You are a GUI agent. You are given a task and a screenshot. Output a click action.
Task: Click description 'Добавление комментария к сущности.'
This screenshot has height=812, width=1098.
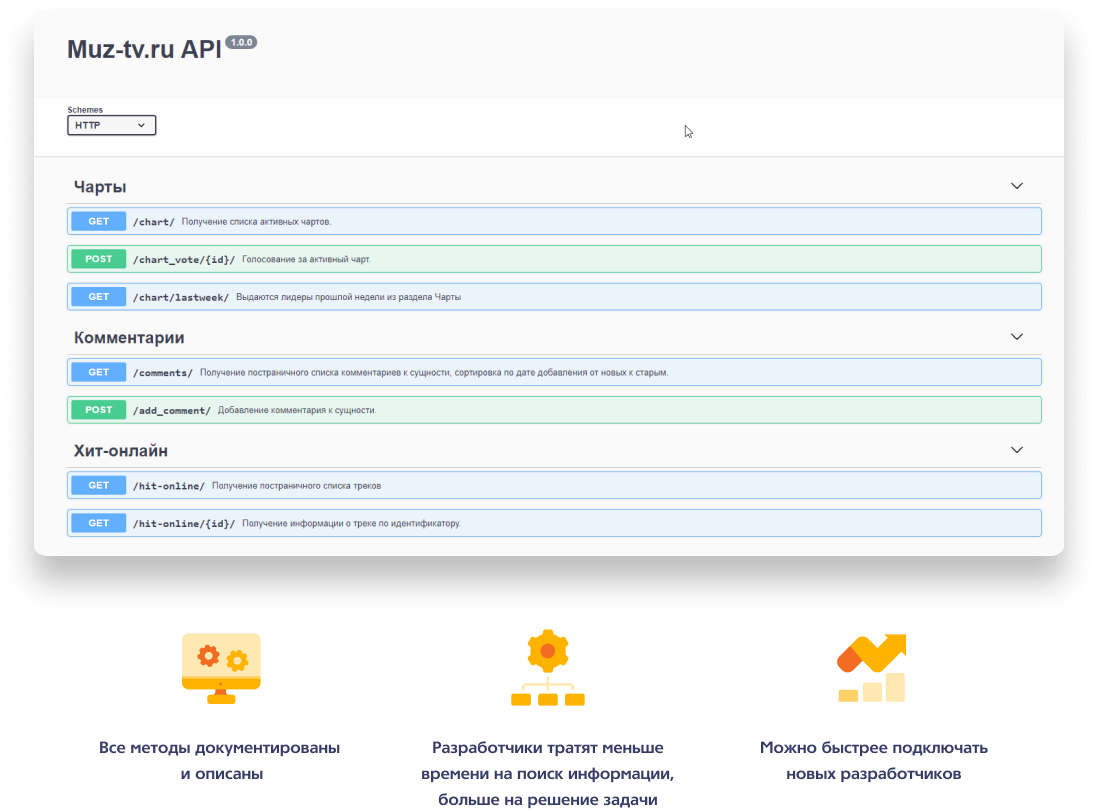coord(297,411)
